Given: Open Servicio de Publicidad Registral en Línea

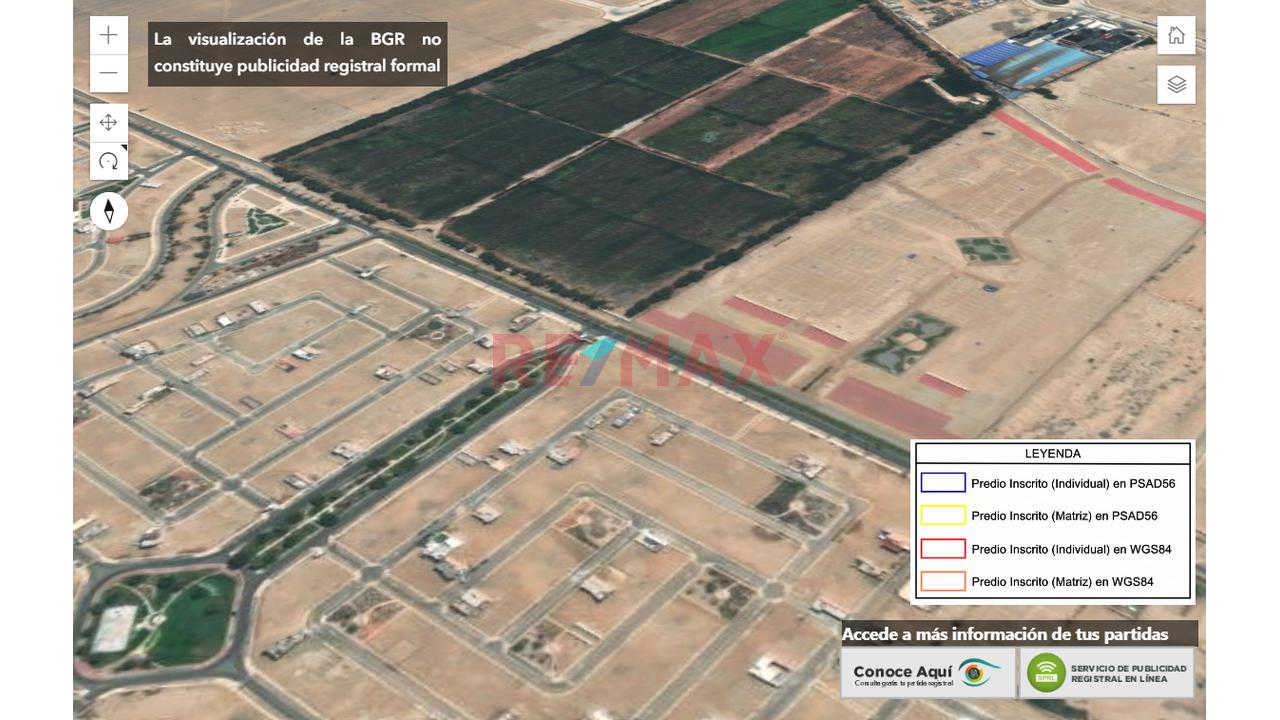Looking at the screenshot, I should pyautogui.click(x=1107, y=673).
